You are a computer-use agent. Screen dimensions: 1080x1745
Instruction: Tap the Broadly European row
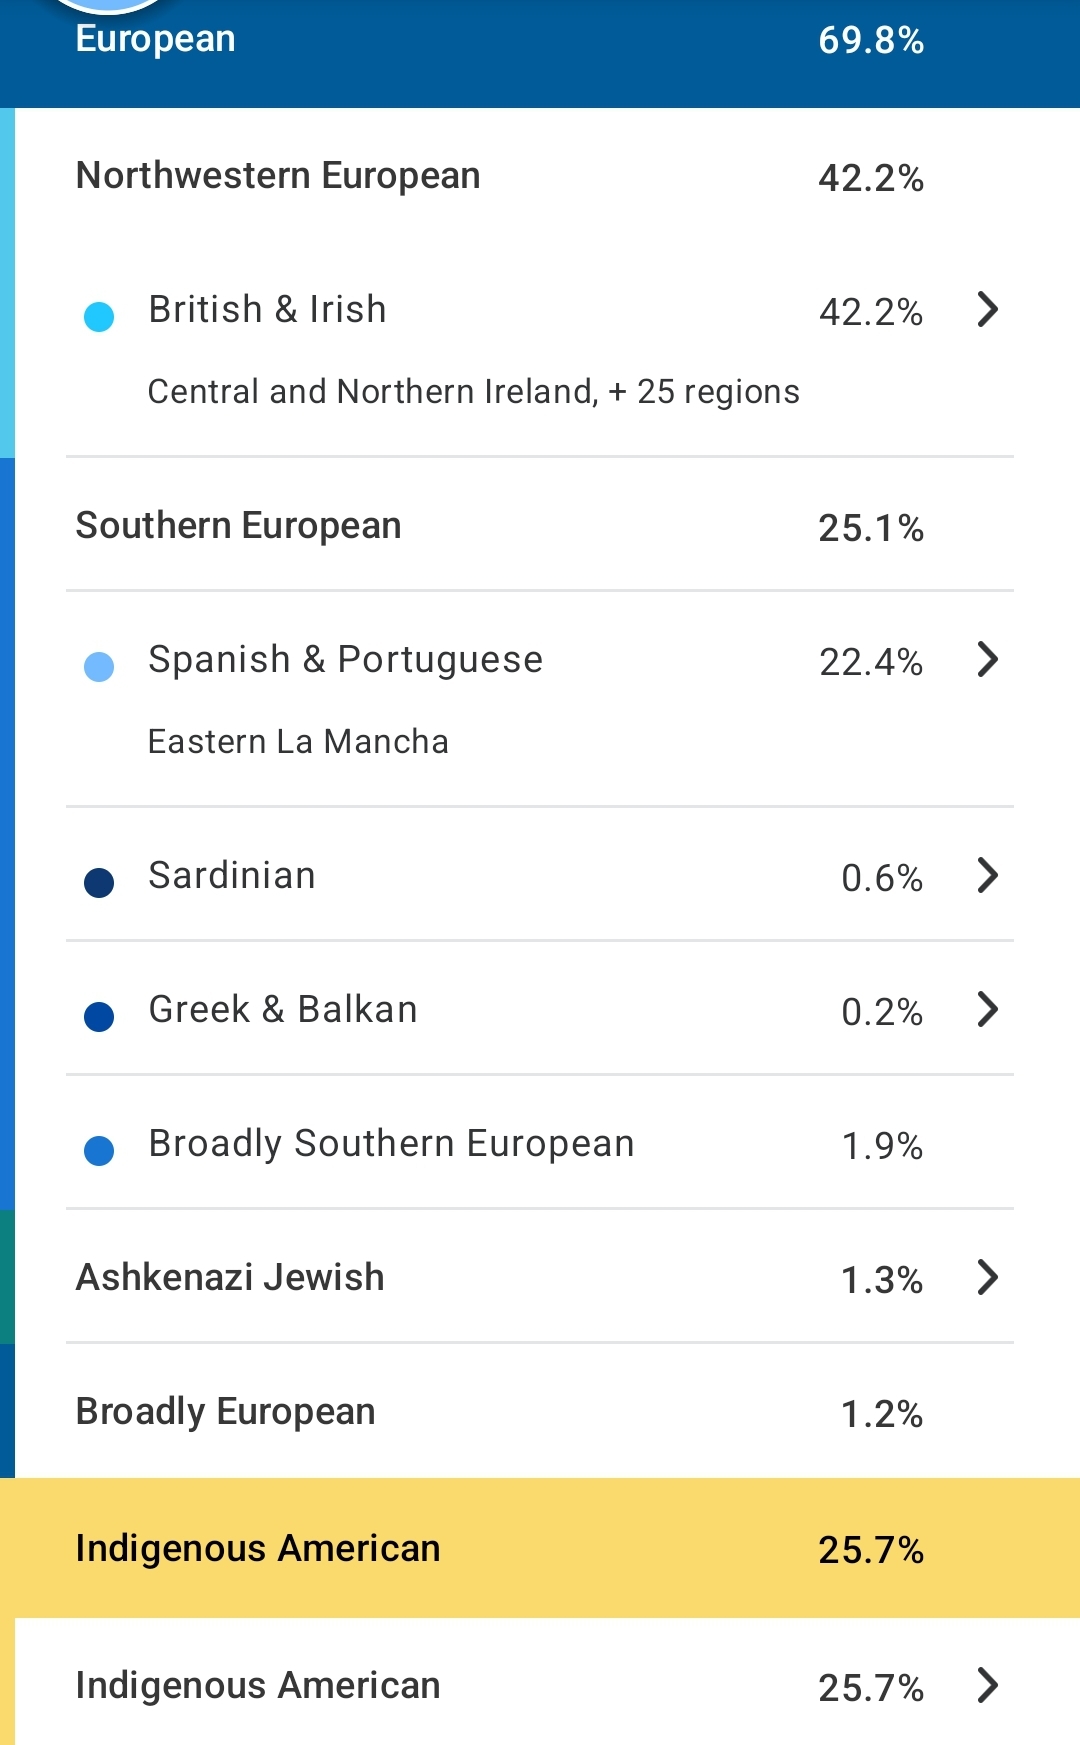click(x=226, y=1412)
